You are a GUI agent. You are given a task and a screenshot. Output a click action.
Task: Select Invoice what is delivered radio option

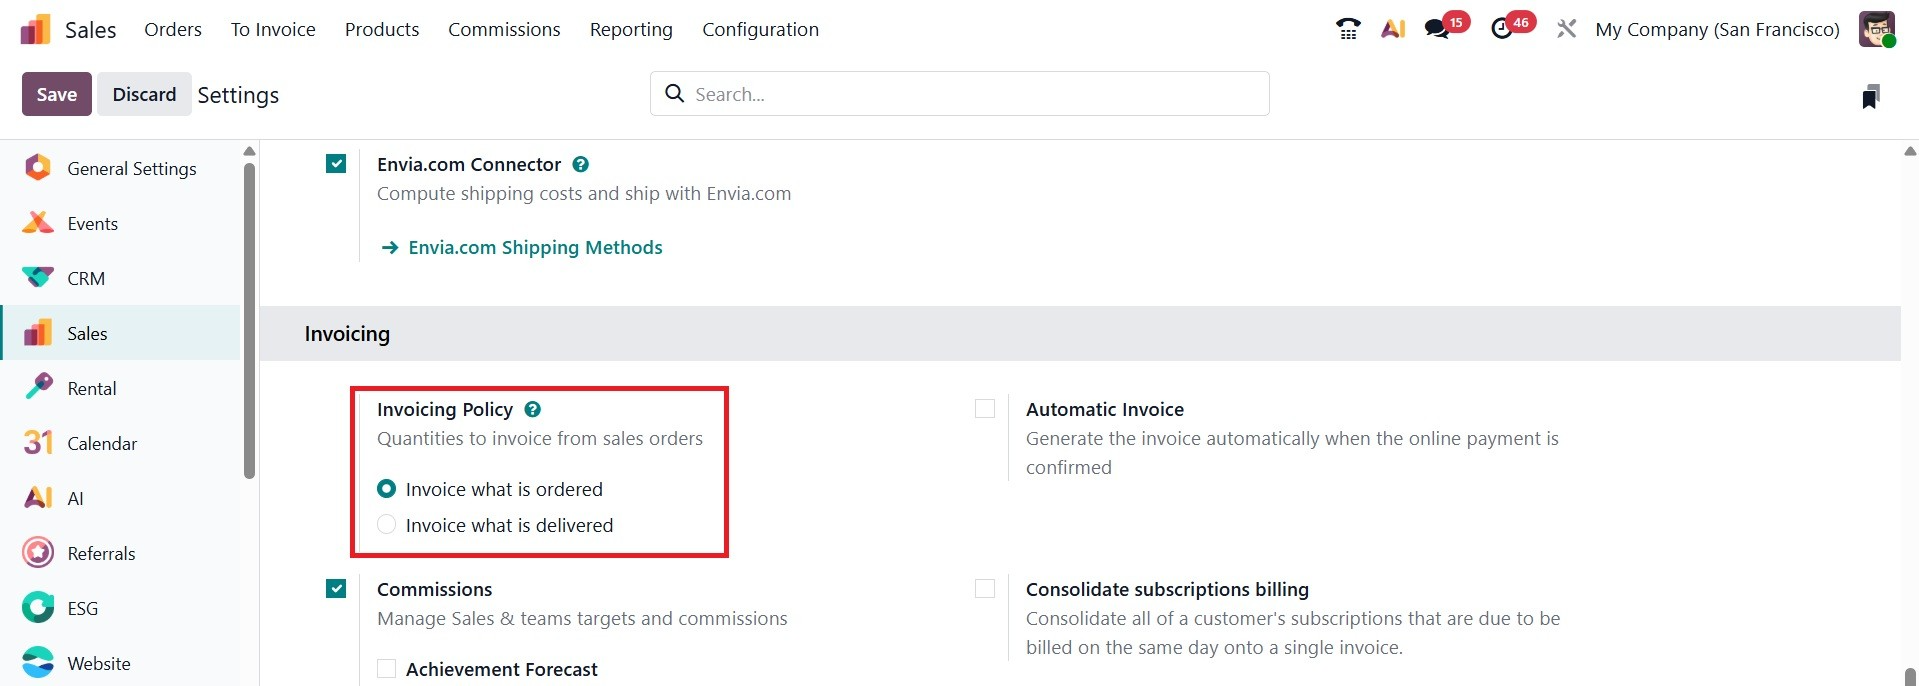(x=387, y=525)
